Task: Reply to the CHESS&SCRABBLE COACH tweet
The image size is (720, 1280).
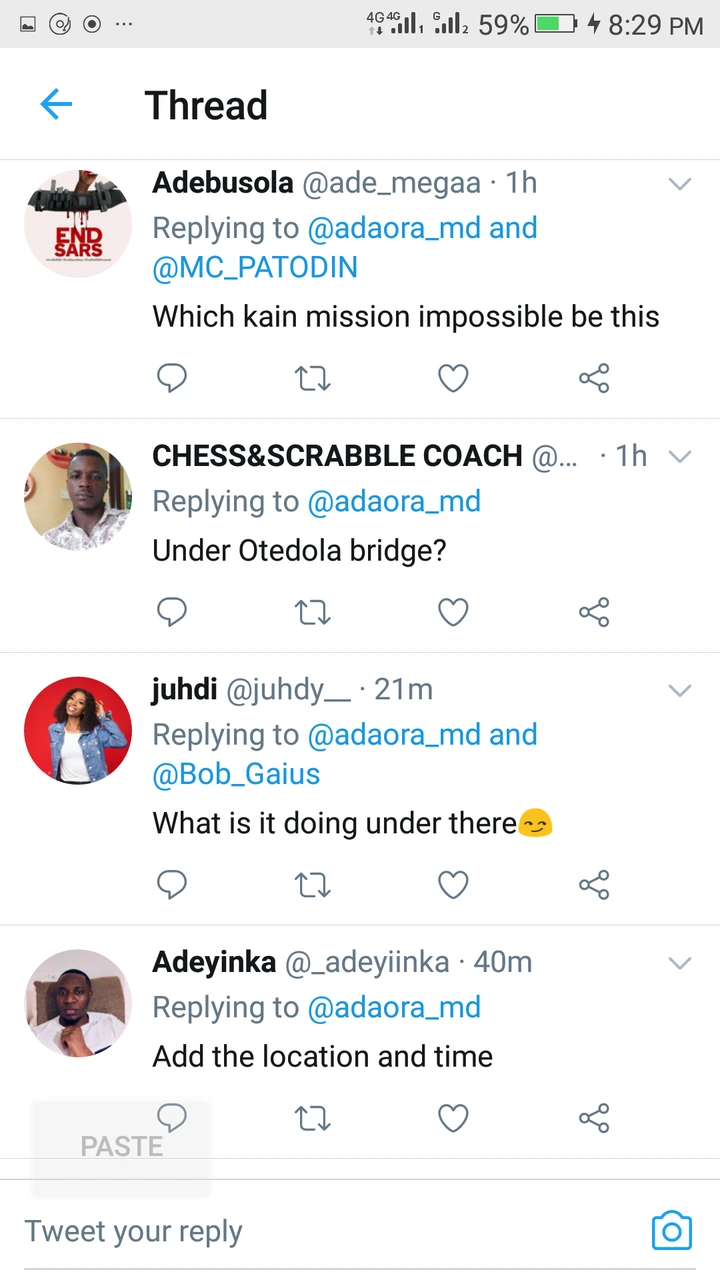Action: tap(172, 611)
